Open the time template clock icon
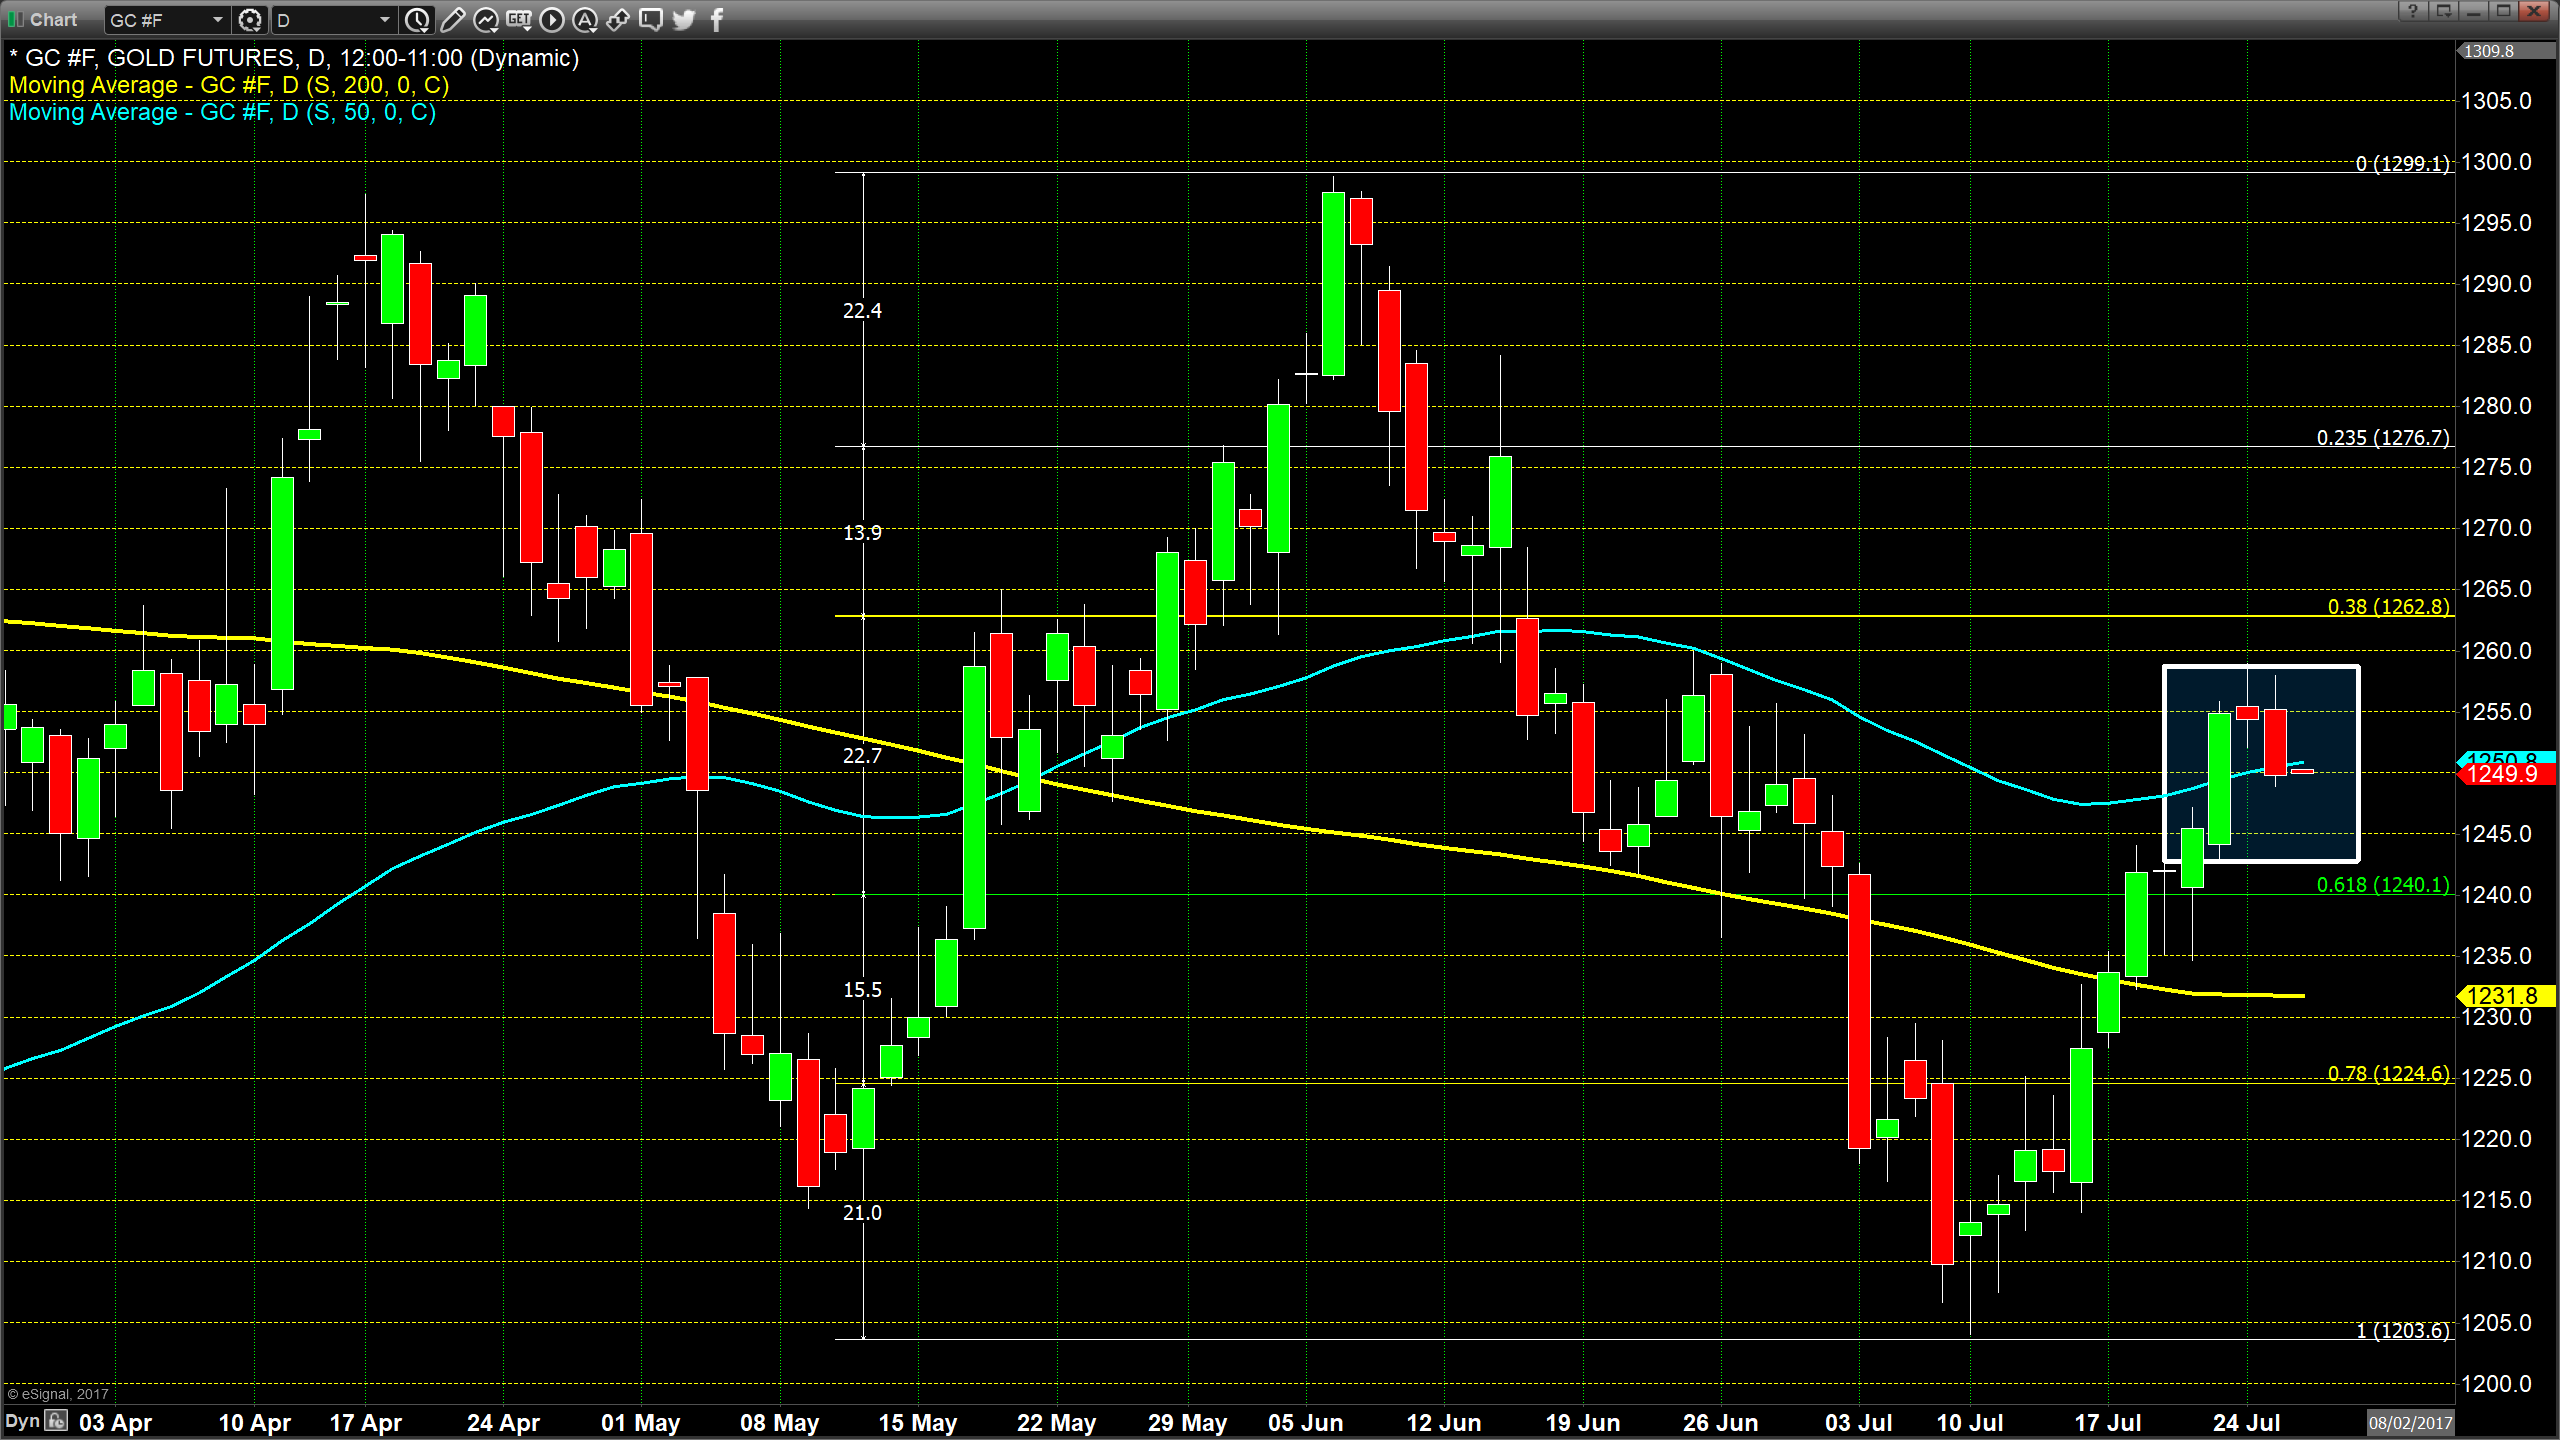 point(417,19)
